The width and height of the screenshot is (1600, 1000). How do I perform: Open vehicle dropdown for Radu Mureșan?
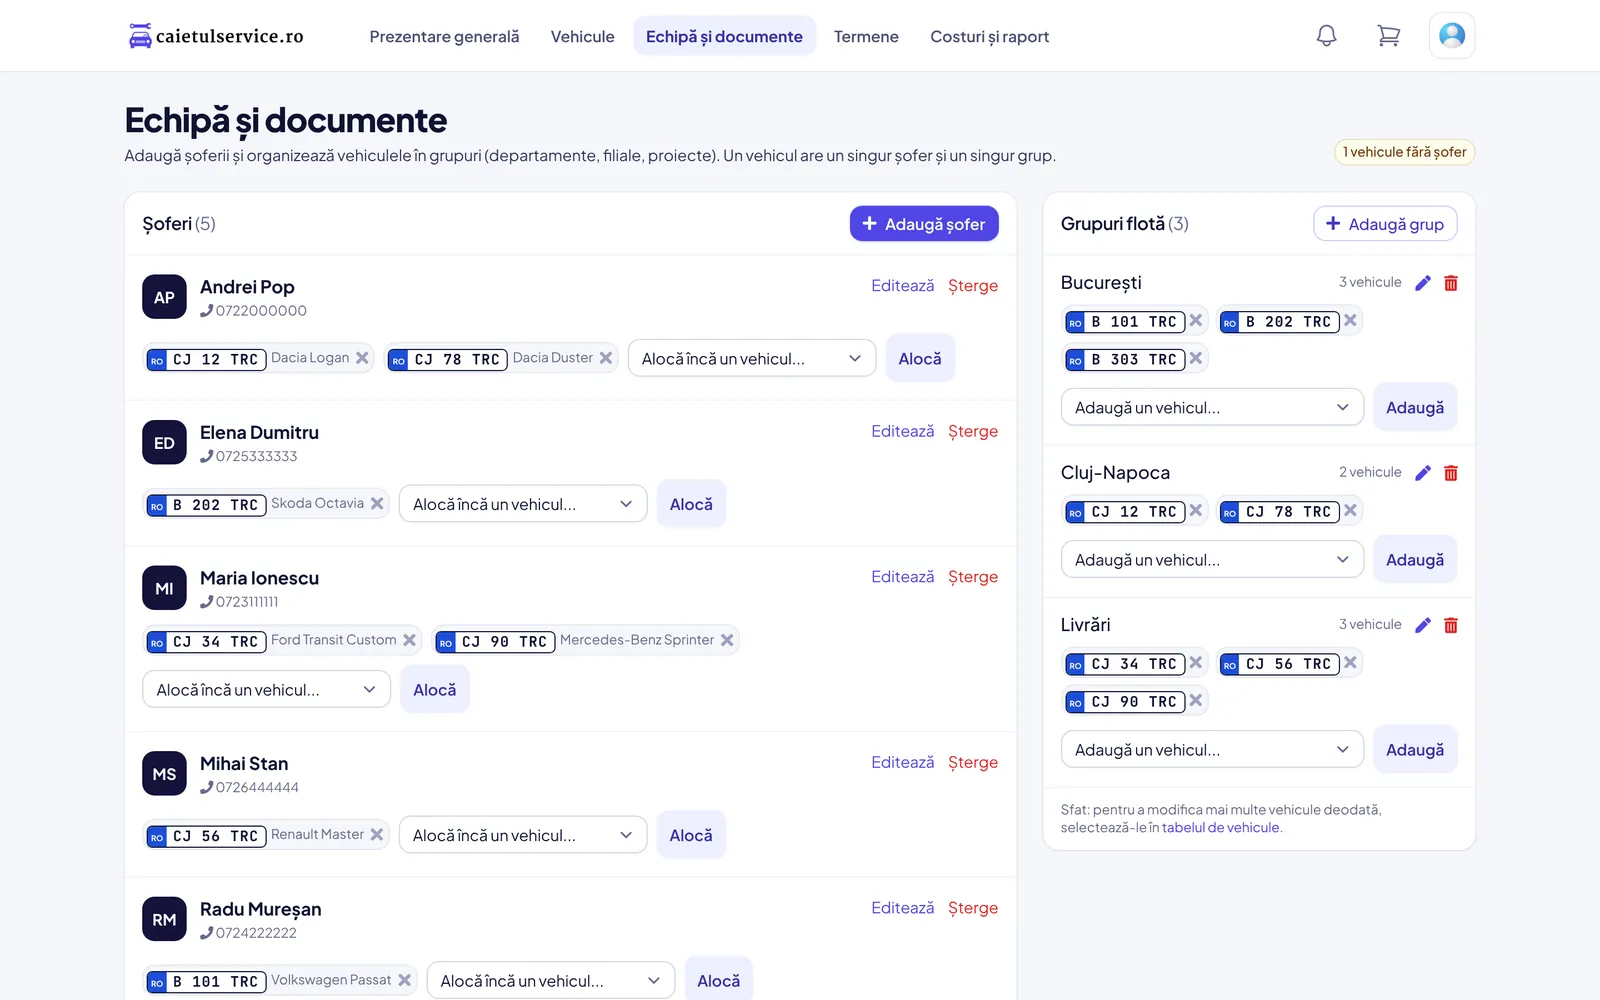tap(551, 981)
